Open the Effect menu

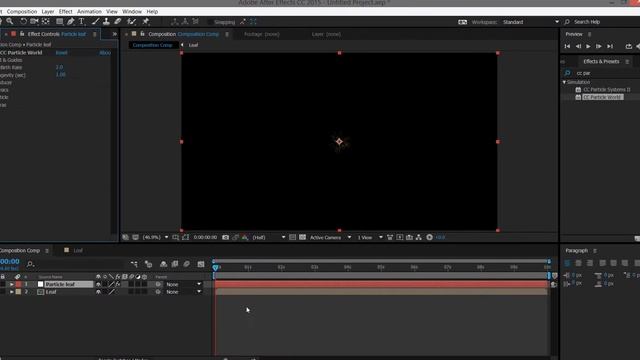click(65, 11)
